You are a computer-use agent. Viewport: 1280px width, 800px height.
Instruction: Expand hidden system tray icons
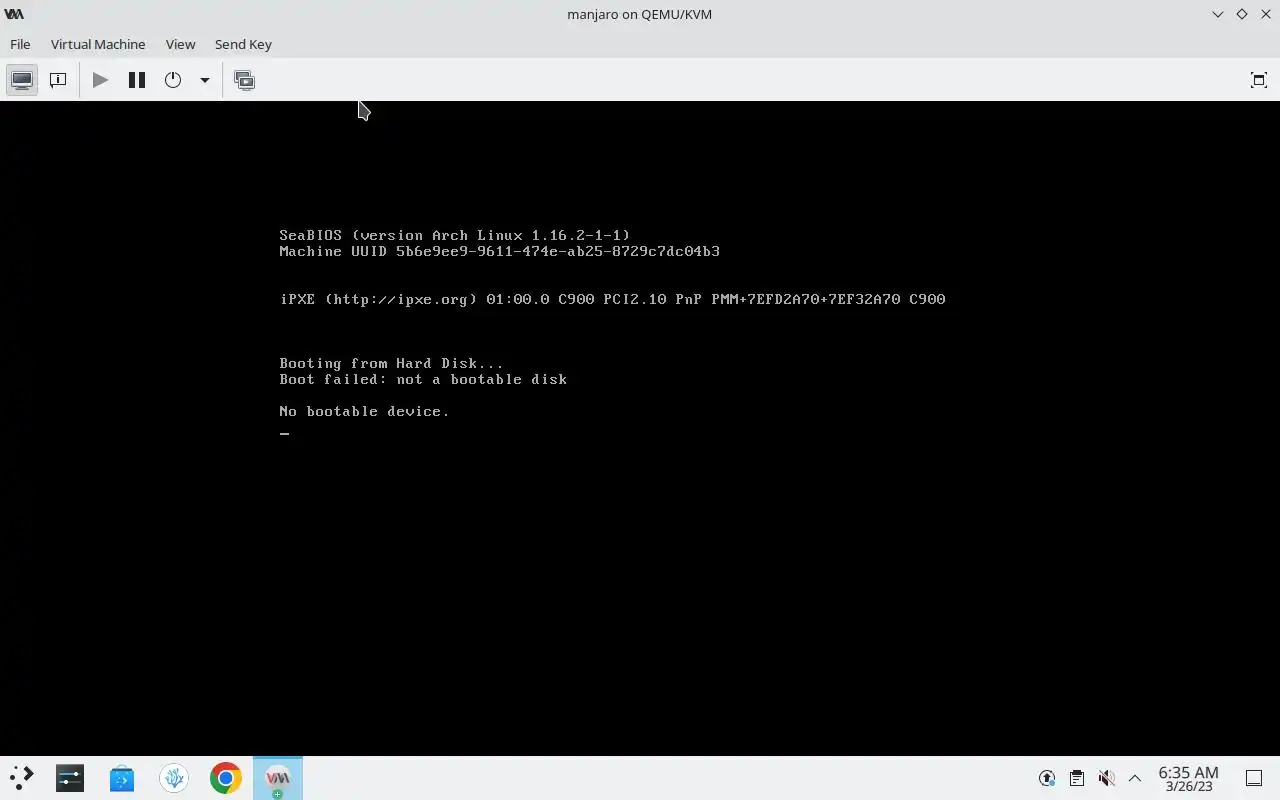click(x=1135, y=778)
